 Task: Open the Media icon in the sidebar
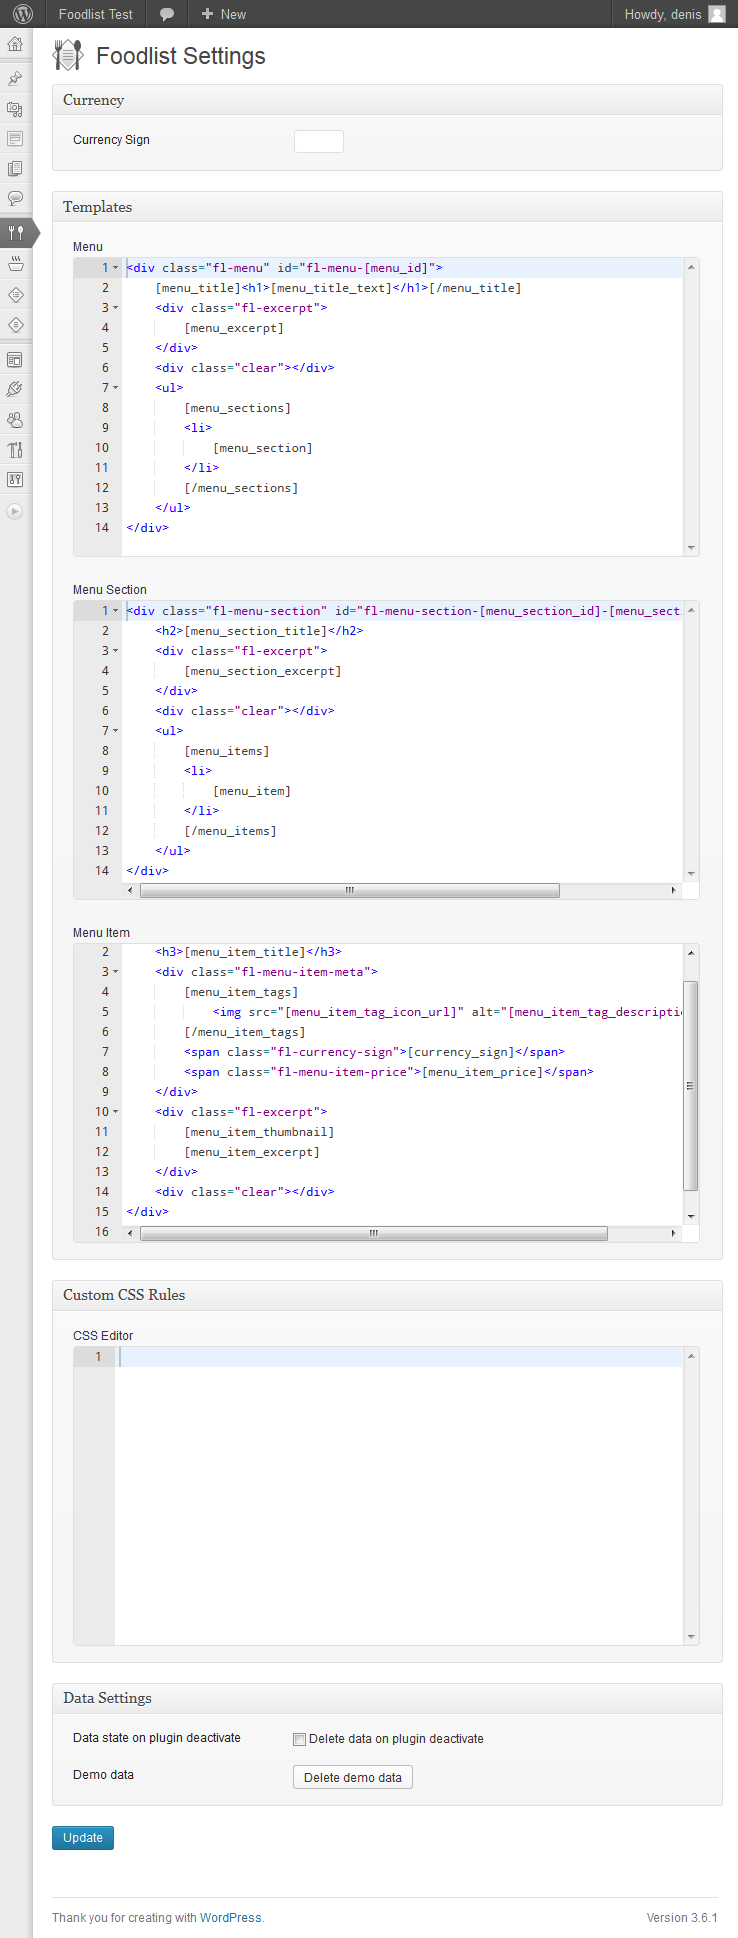click(x=15, y=109)
